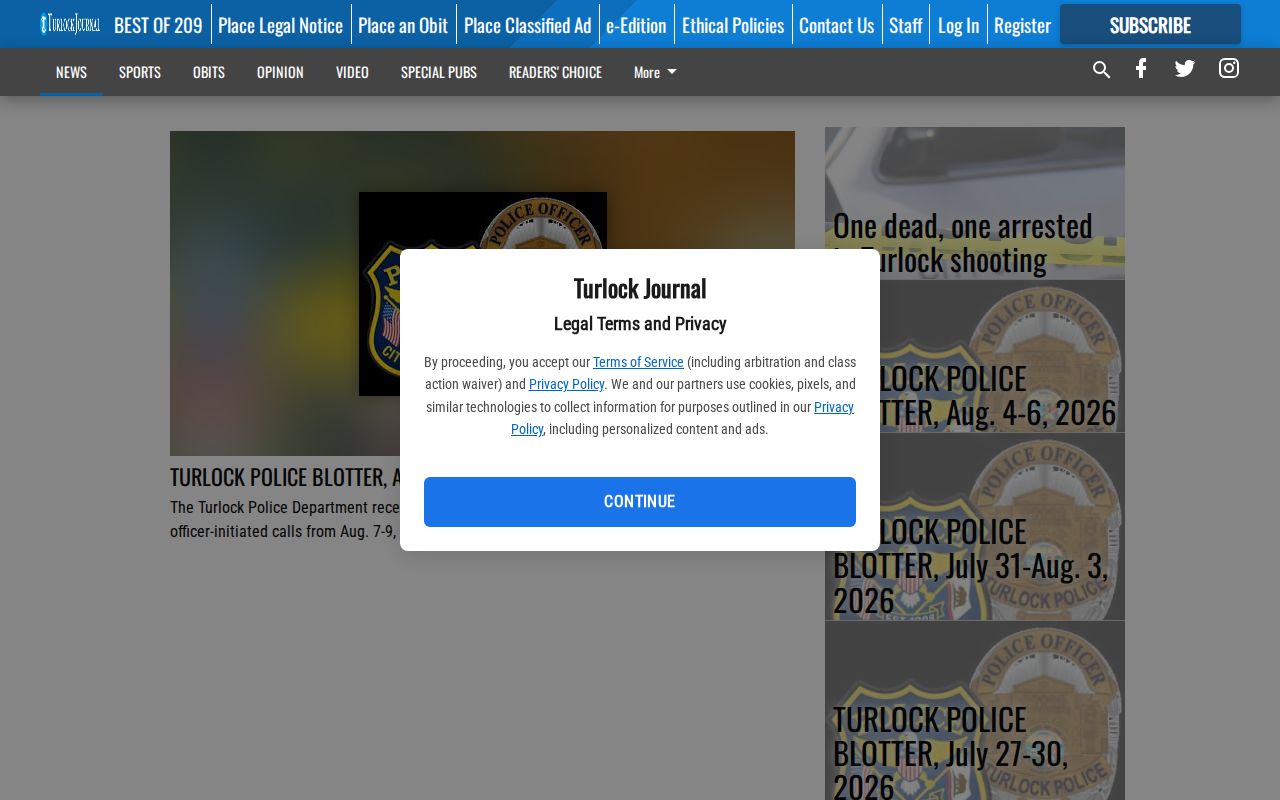Expand the More dropdown menu
Image resolution: width=1280 pixels, height=800 pixels.
click(x=655, y=72)
